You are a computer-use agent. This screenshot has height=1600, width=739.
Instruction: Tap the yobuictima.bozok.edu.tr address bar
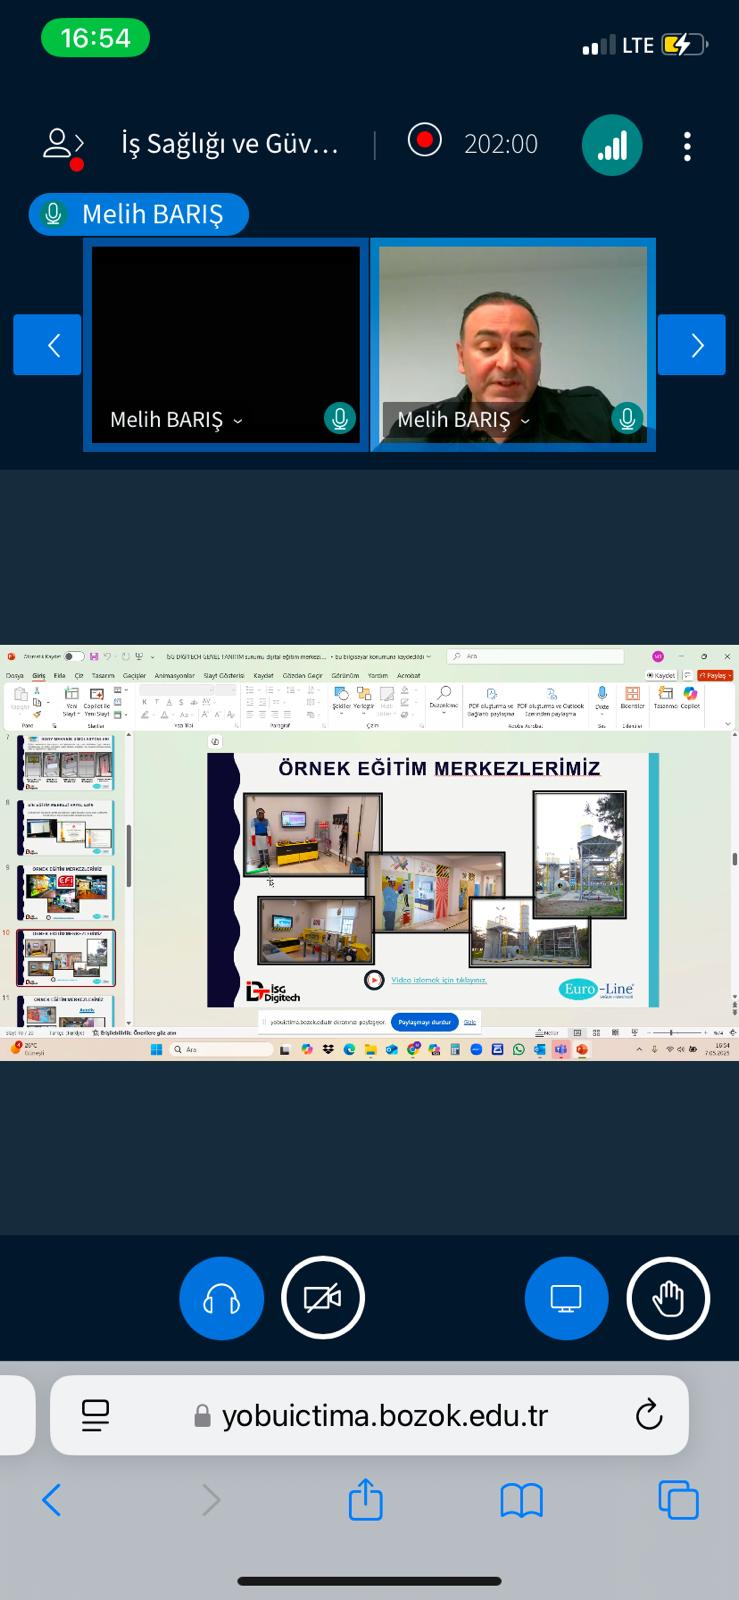pos(384,1415)
